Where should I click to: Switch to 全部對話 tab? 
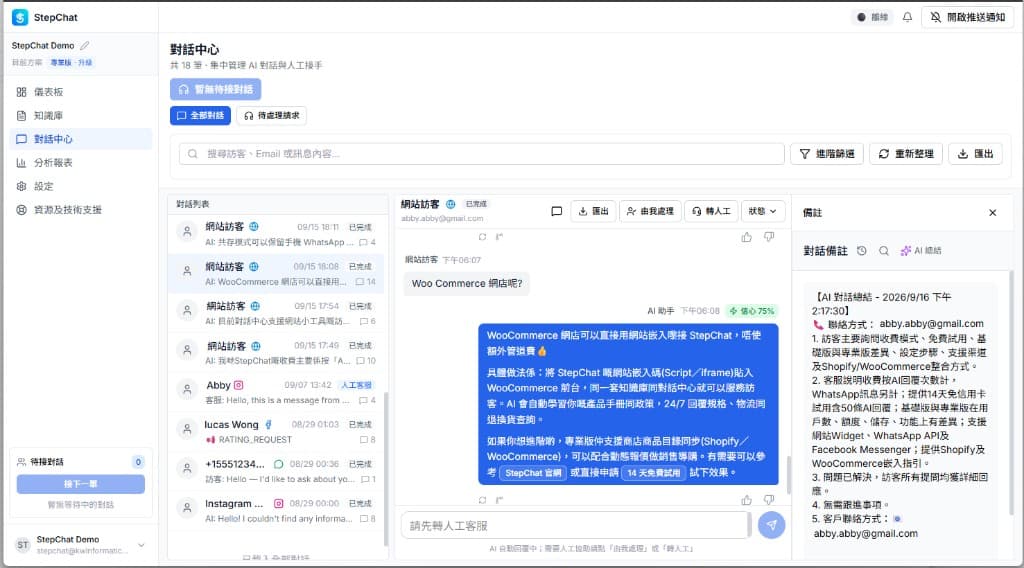click(200, 116)
